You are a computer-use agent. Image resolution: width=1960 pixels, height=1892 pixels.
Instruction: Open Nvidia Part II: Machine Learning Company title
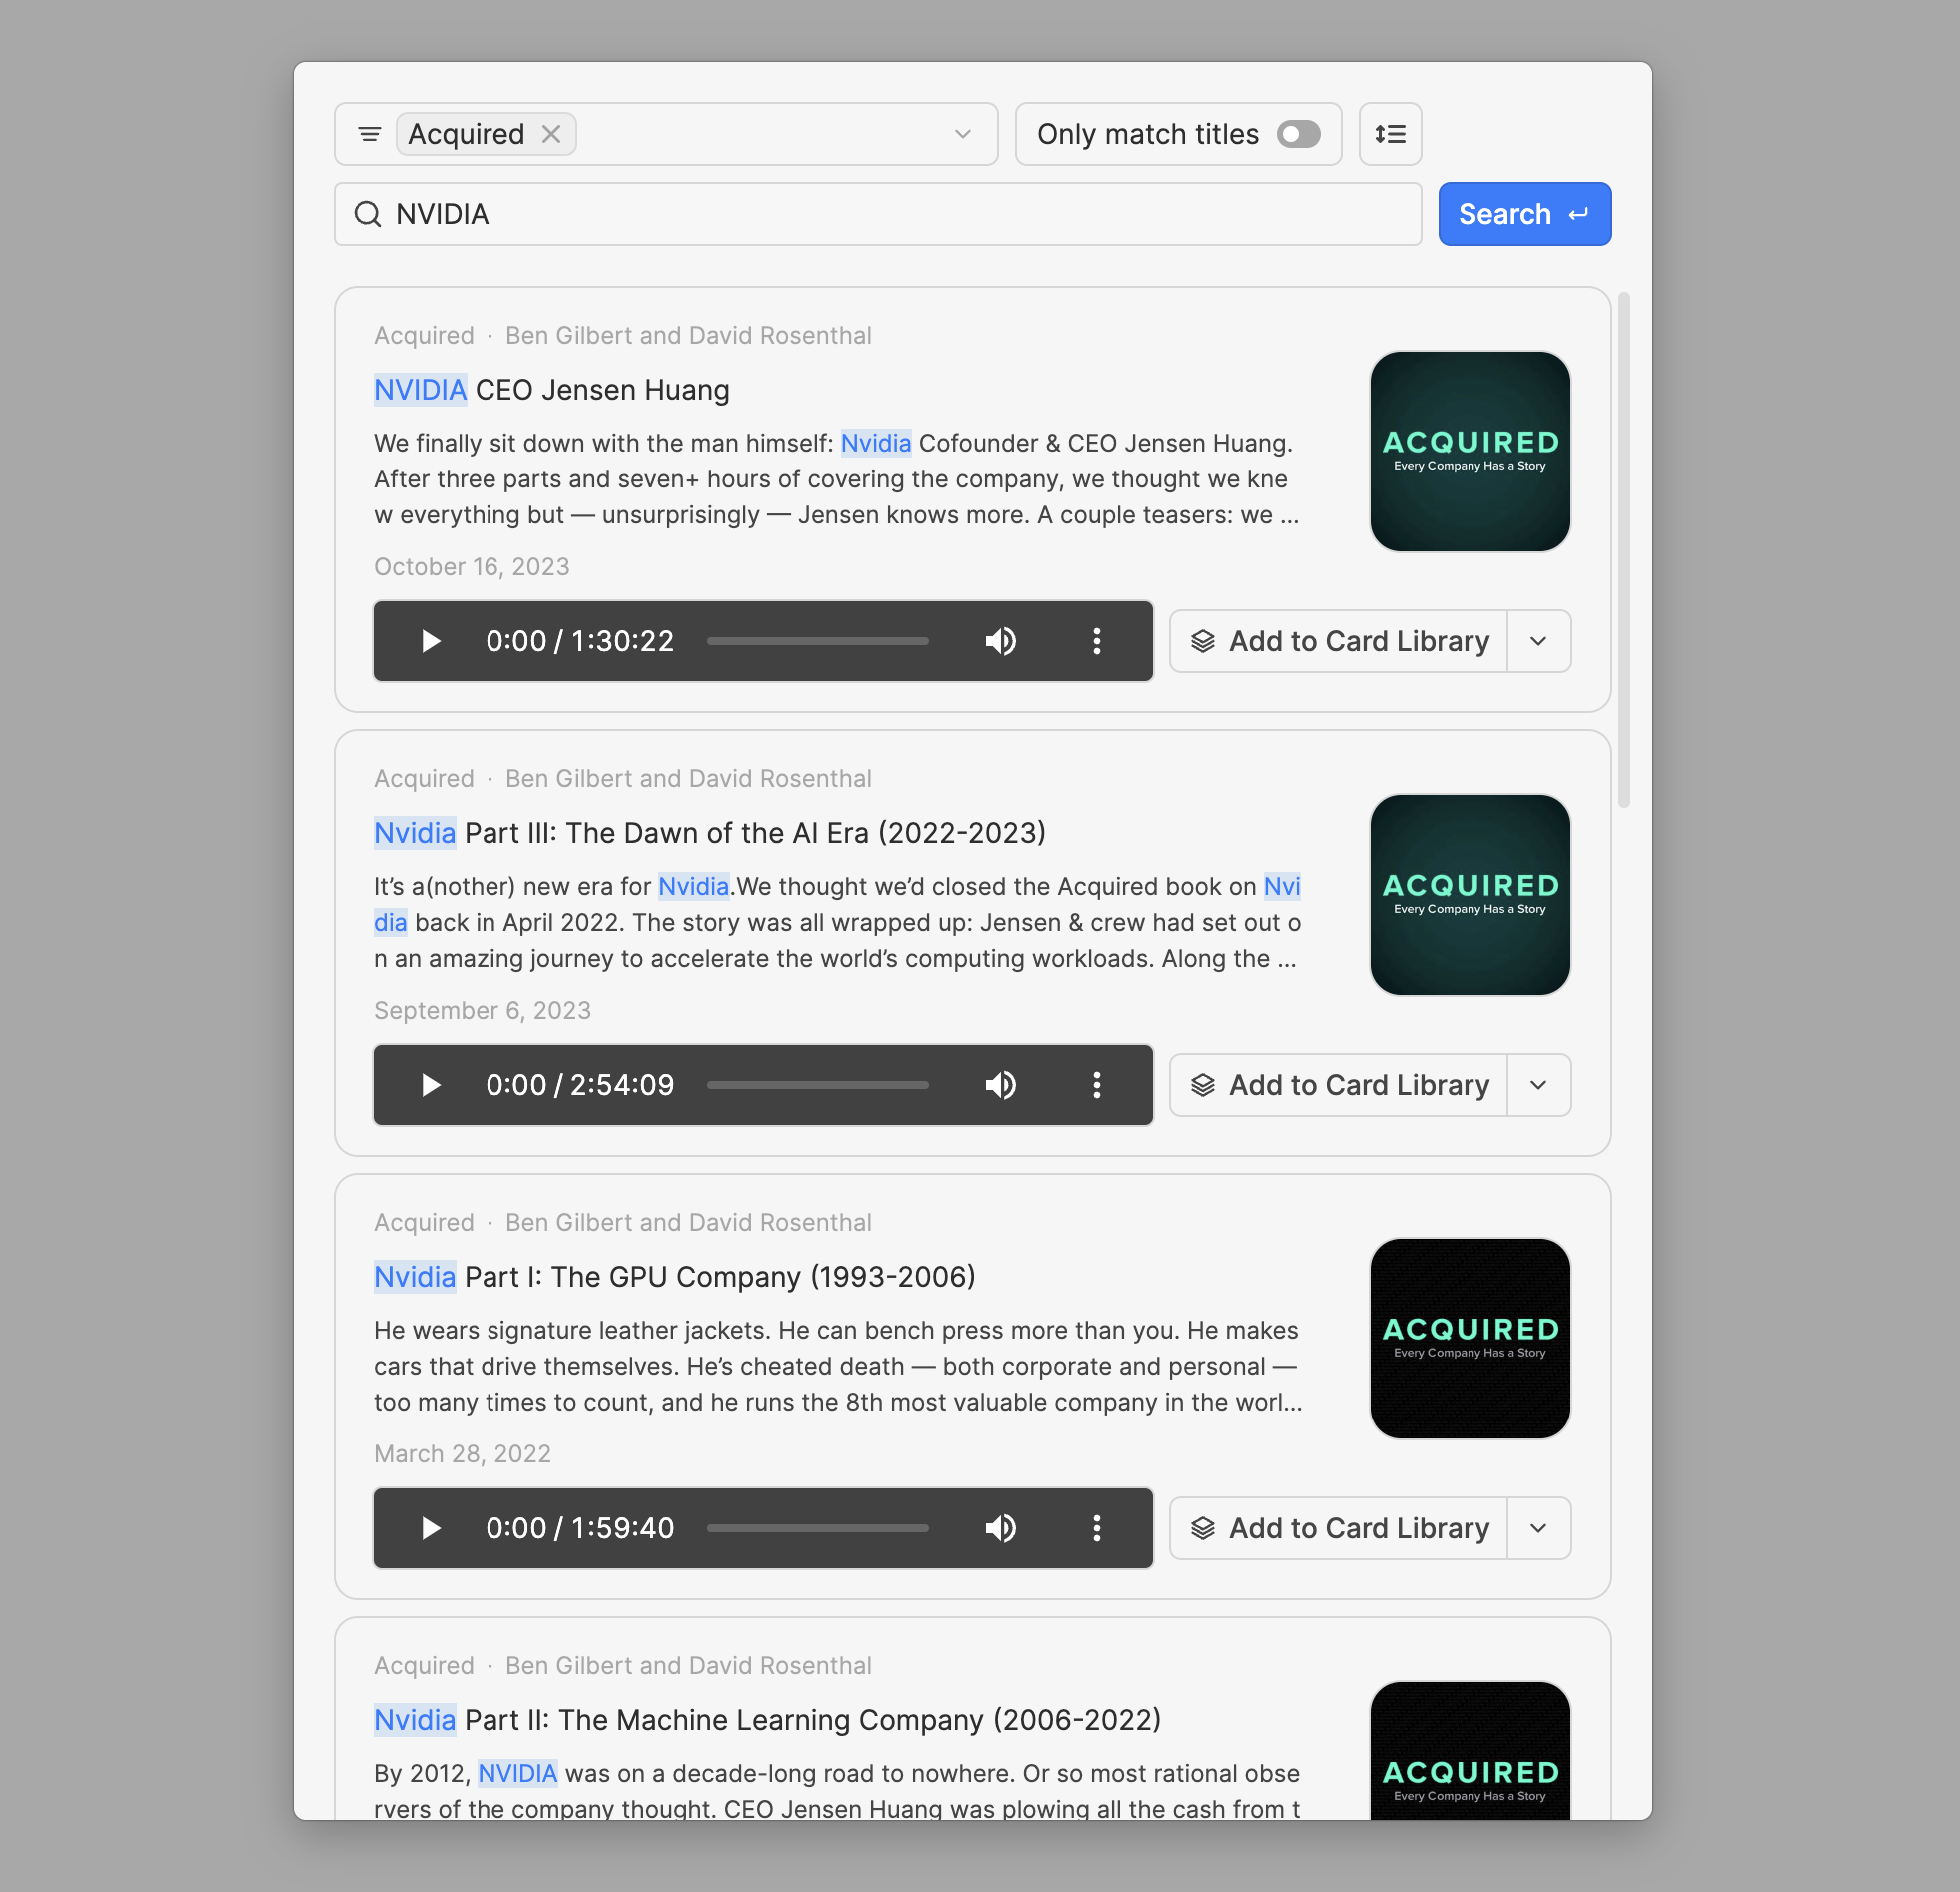[x=767, y=1720]
